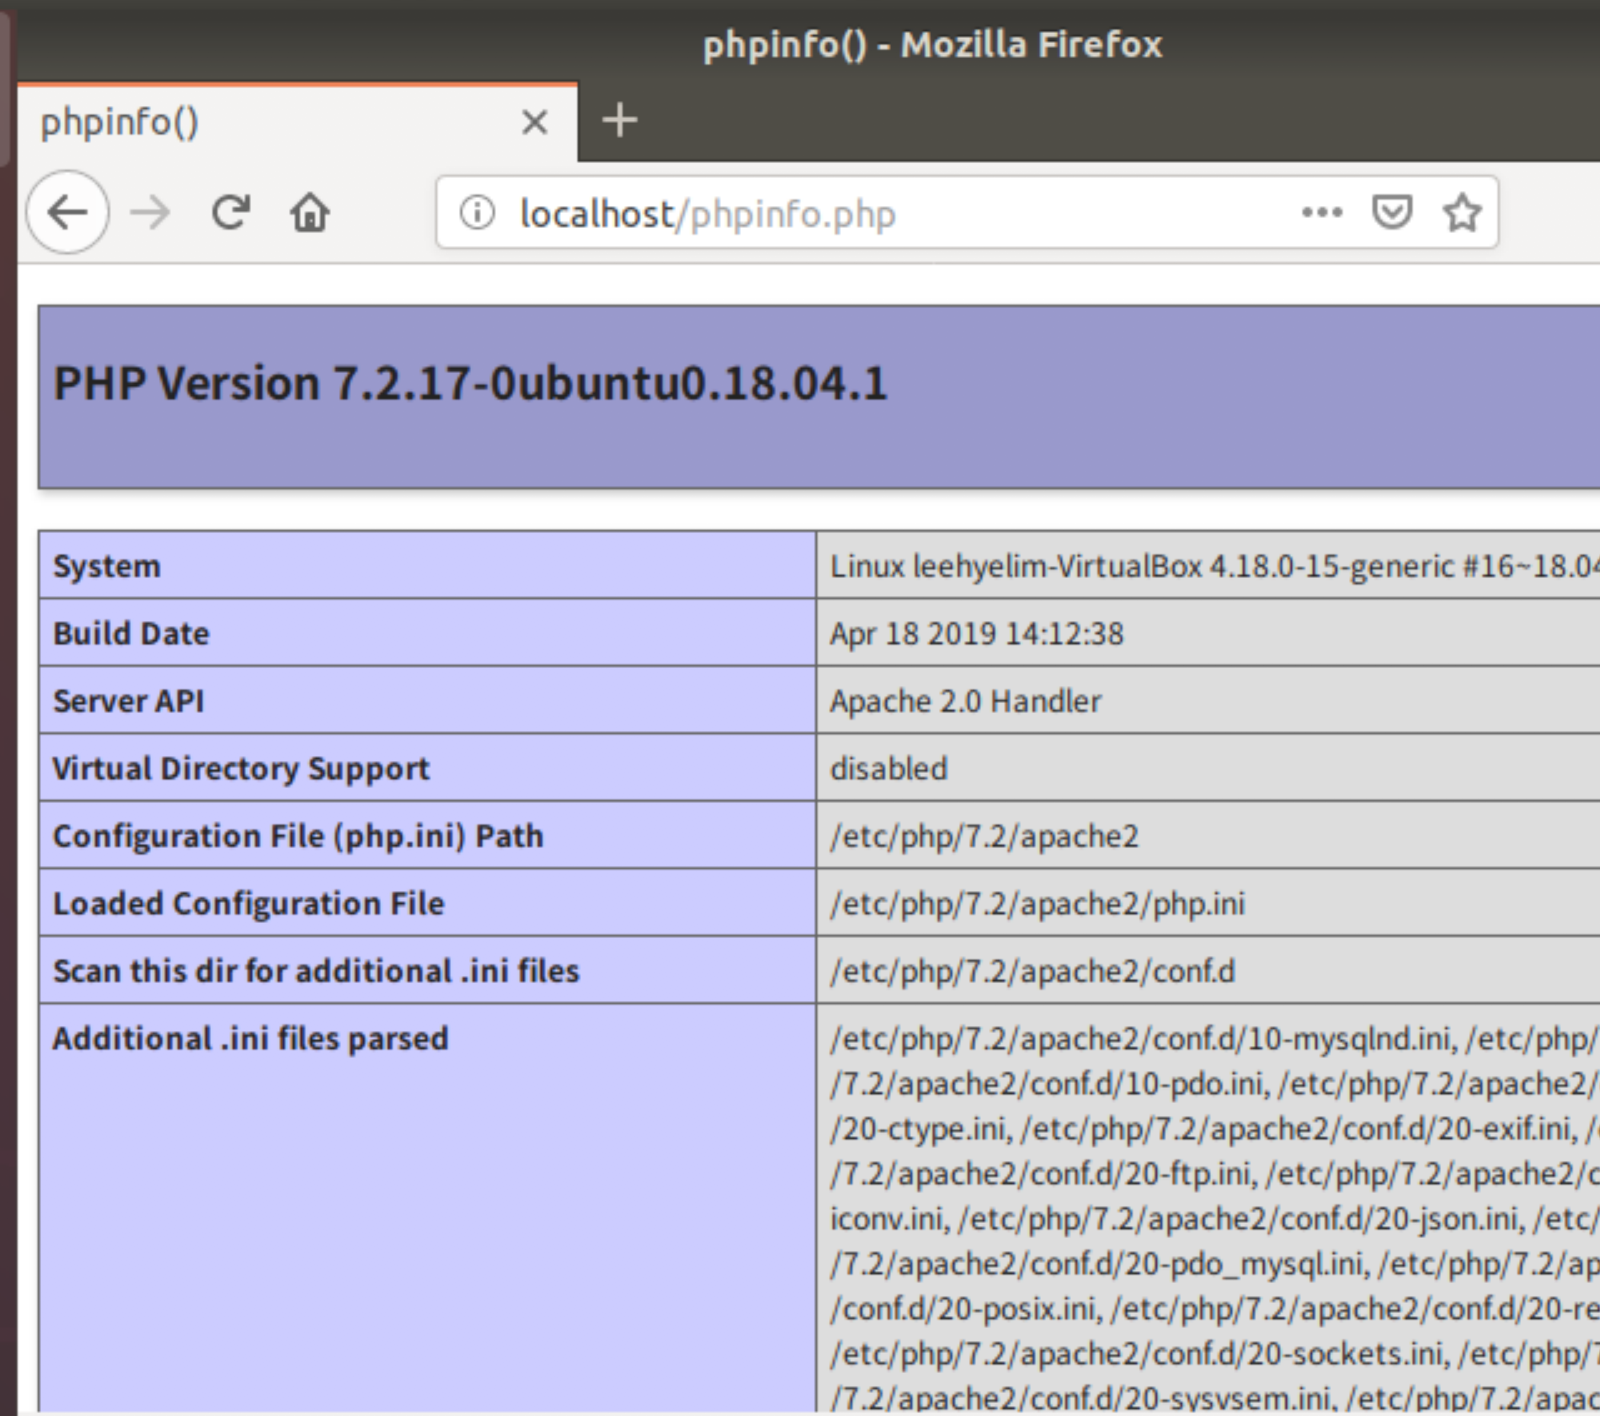The image size is (1600, 1416).
Task: Select the 10-mysqlnd.ini path line
Action: 1214,1039
